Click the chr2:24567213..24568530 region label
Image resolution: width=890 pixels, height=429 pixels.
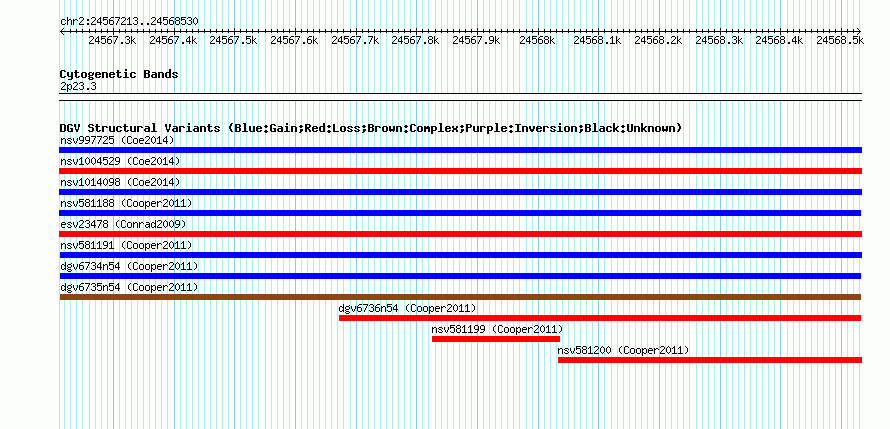pos(129,21)
